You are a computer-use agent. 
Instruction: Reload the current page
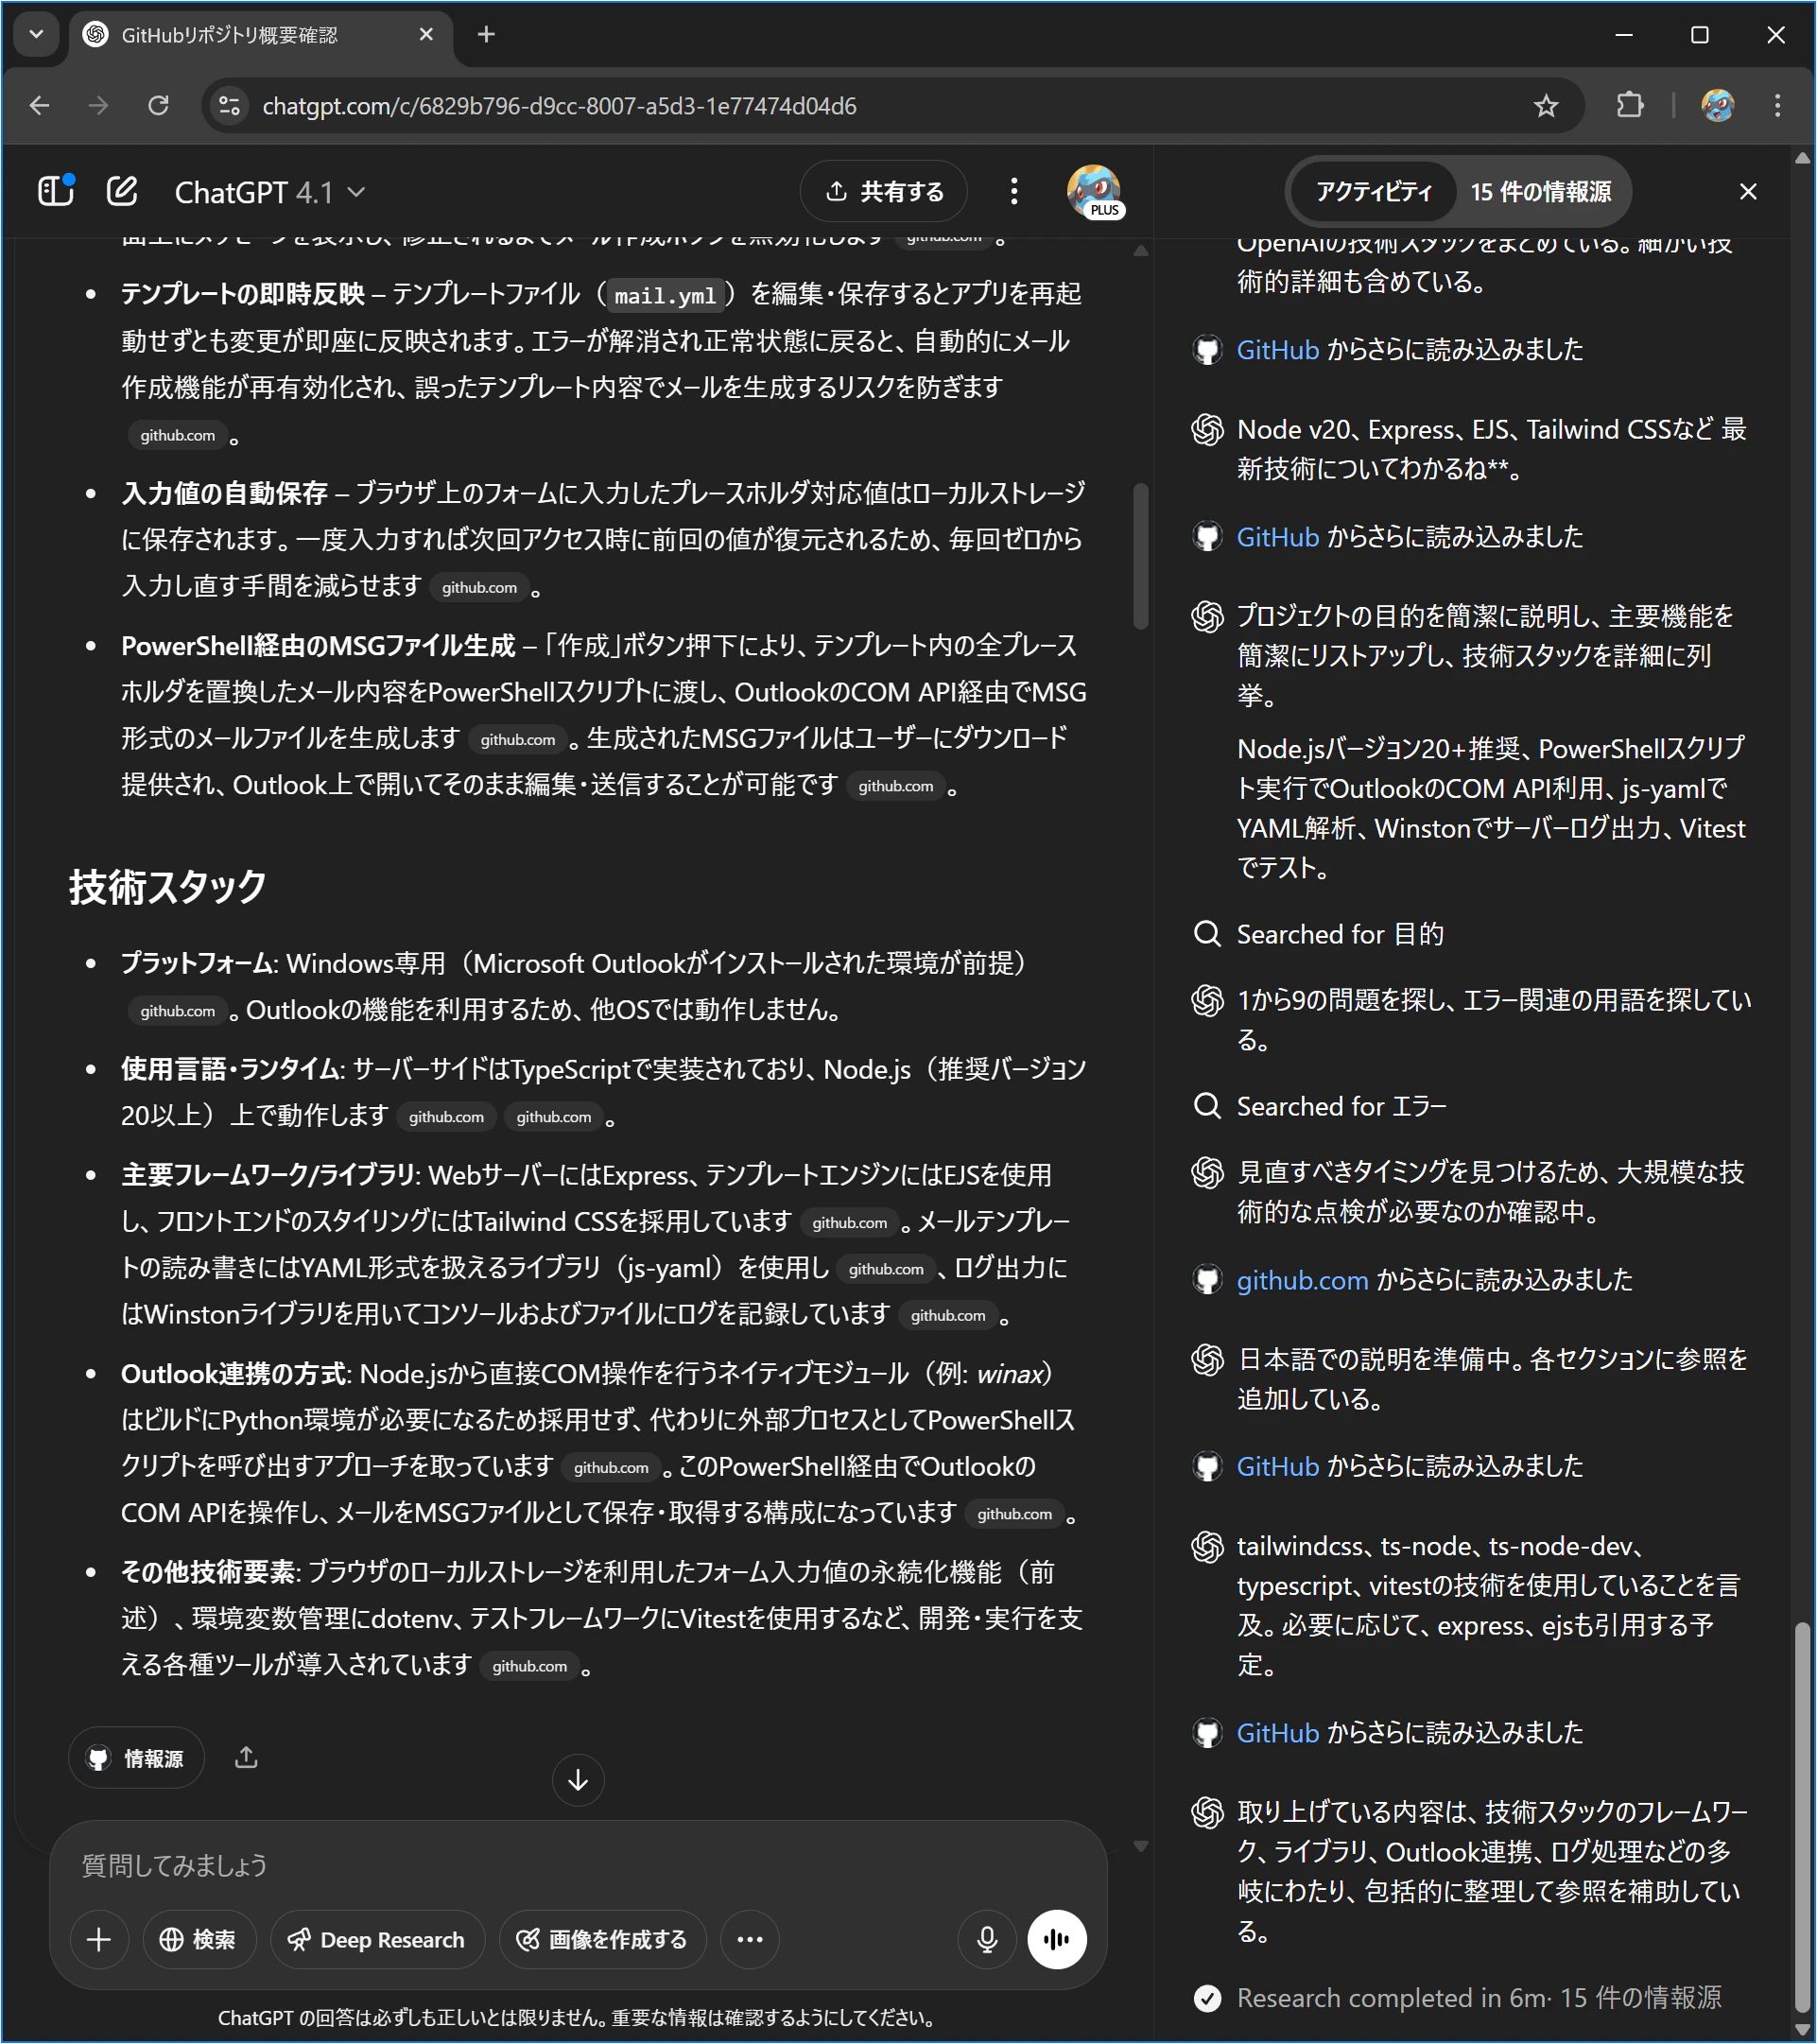158,105
